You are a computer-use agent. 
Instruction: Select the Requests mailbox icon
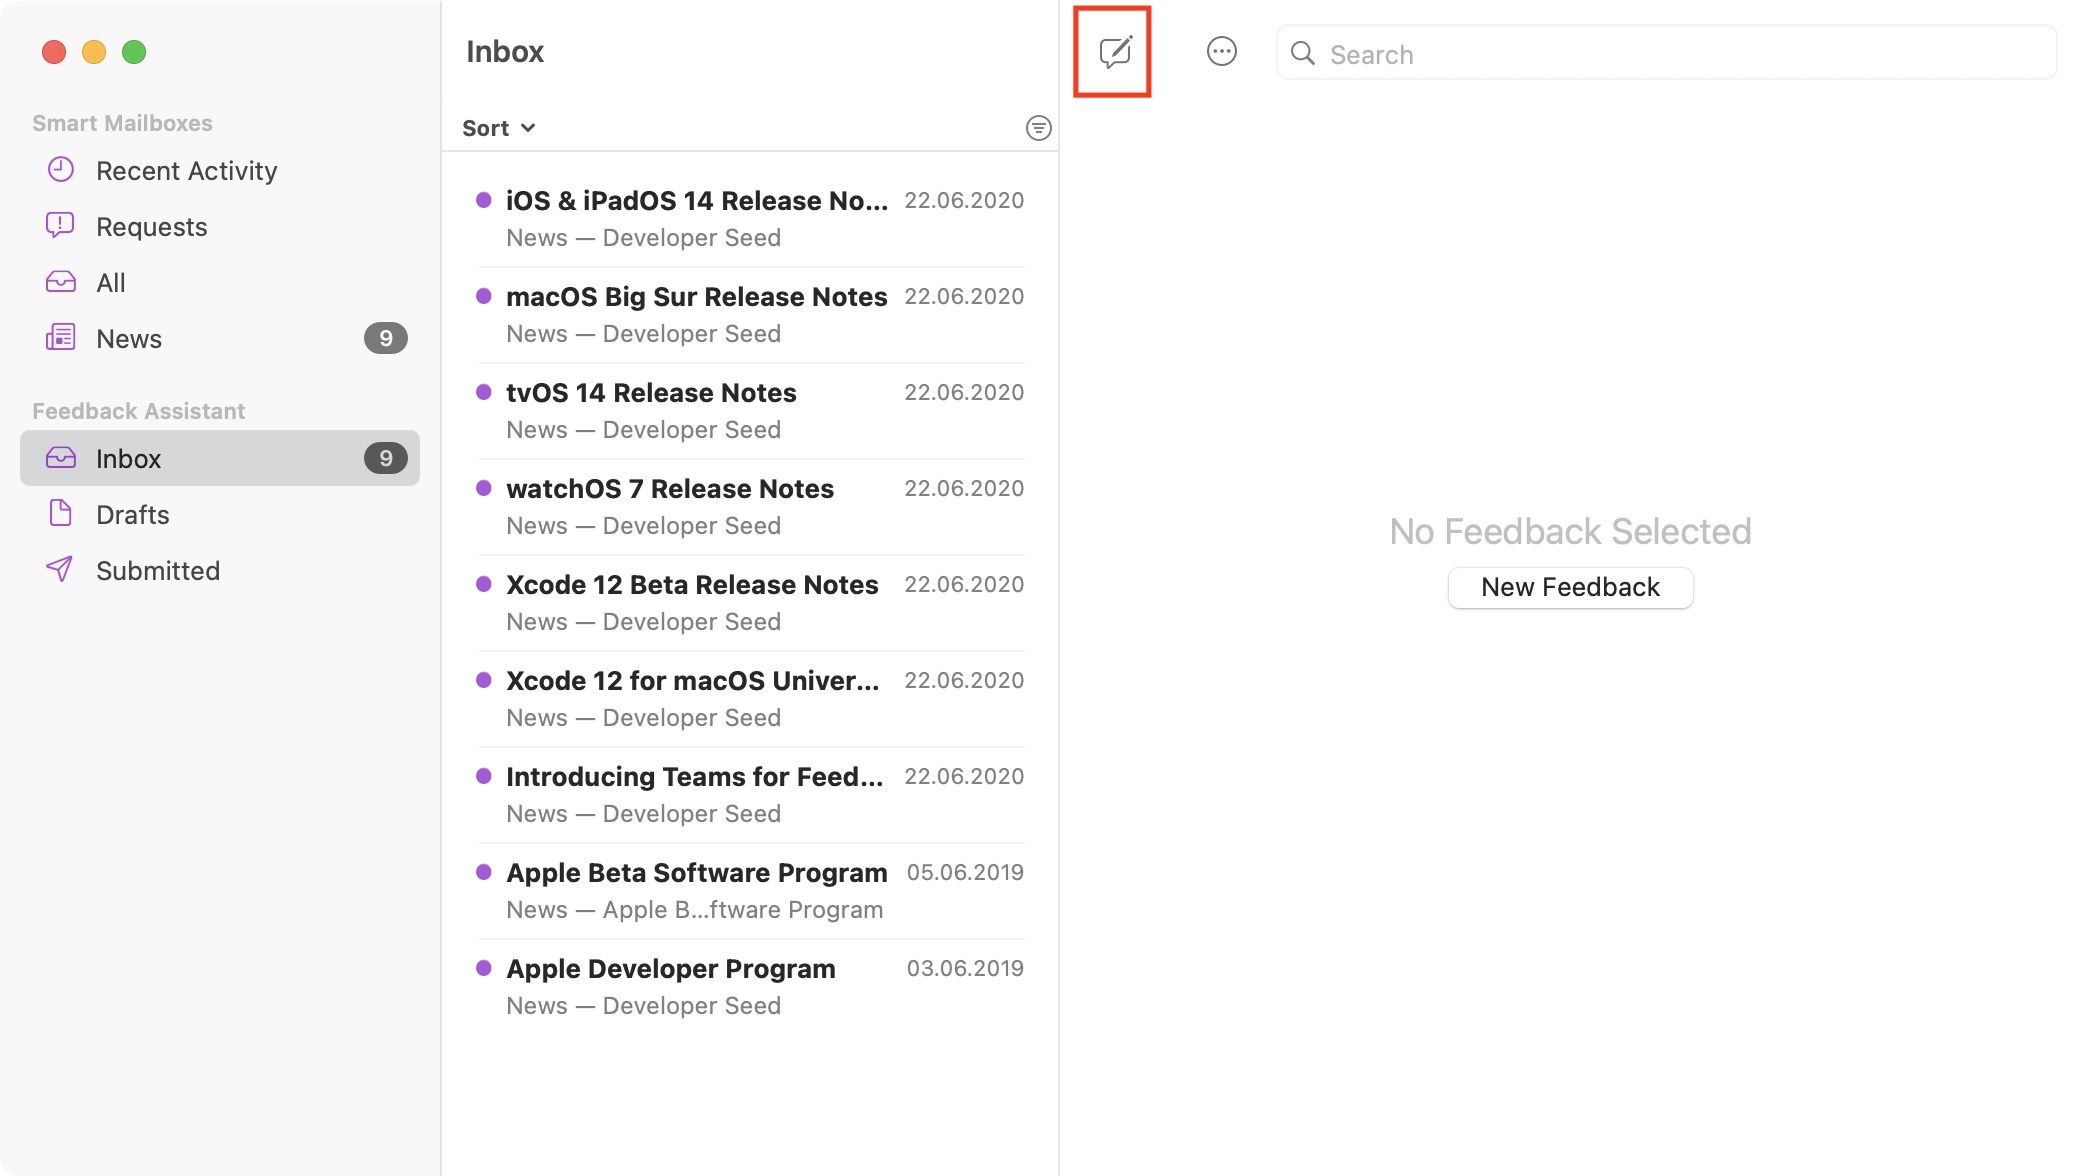tap(60, 226)
